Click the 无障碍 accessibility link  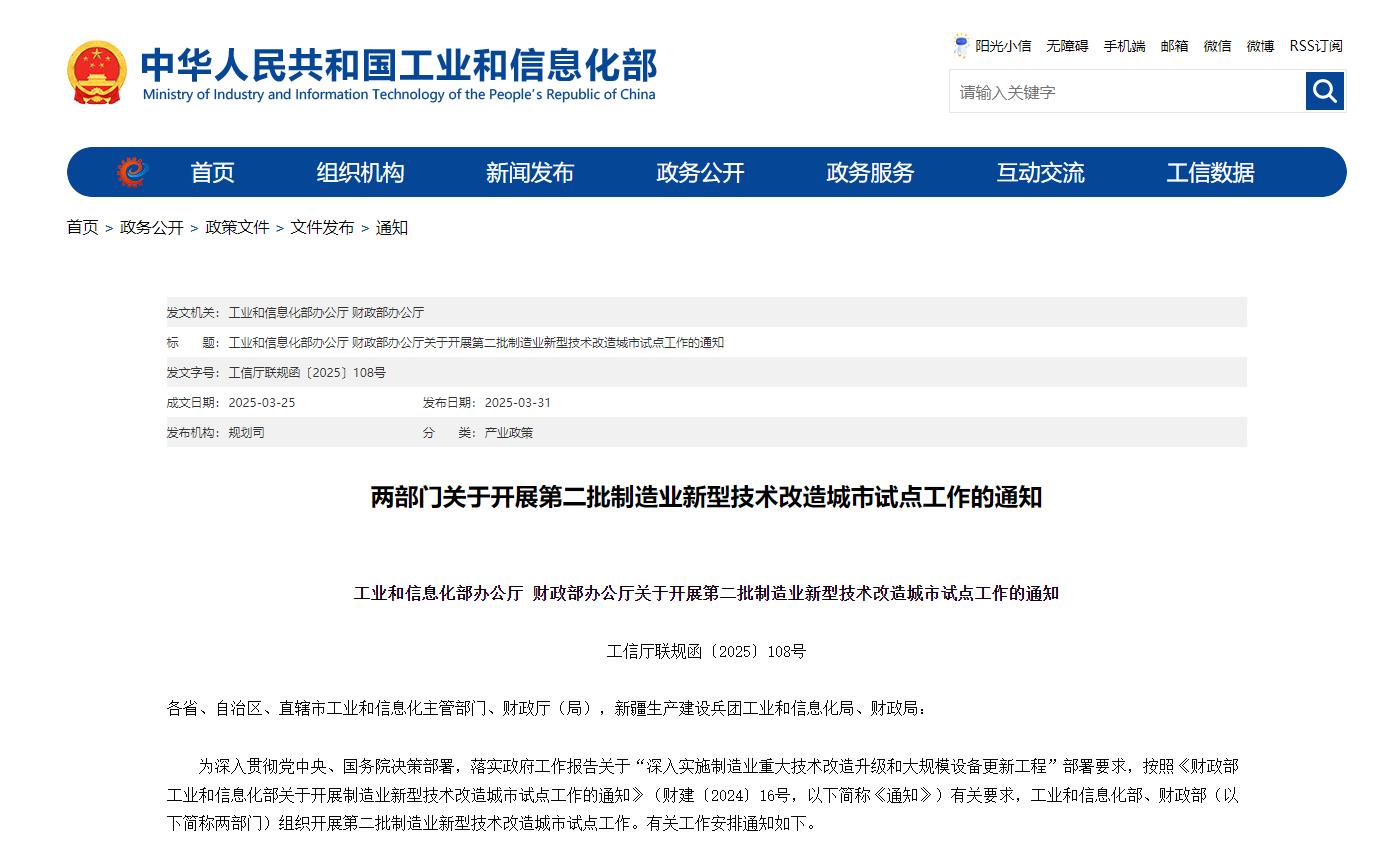[1067, 46]
